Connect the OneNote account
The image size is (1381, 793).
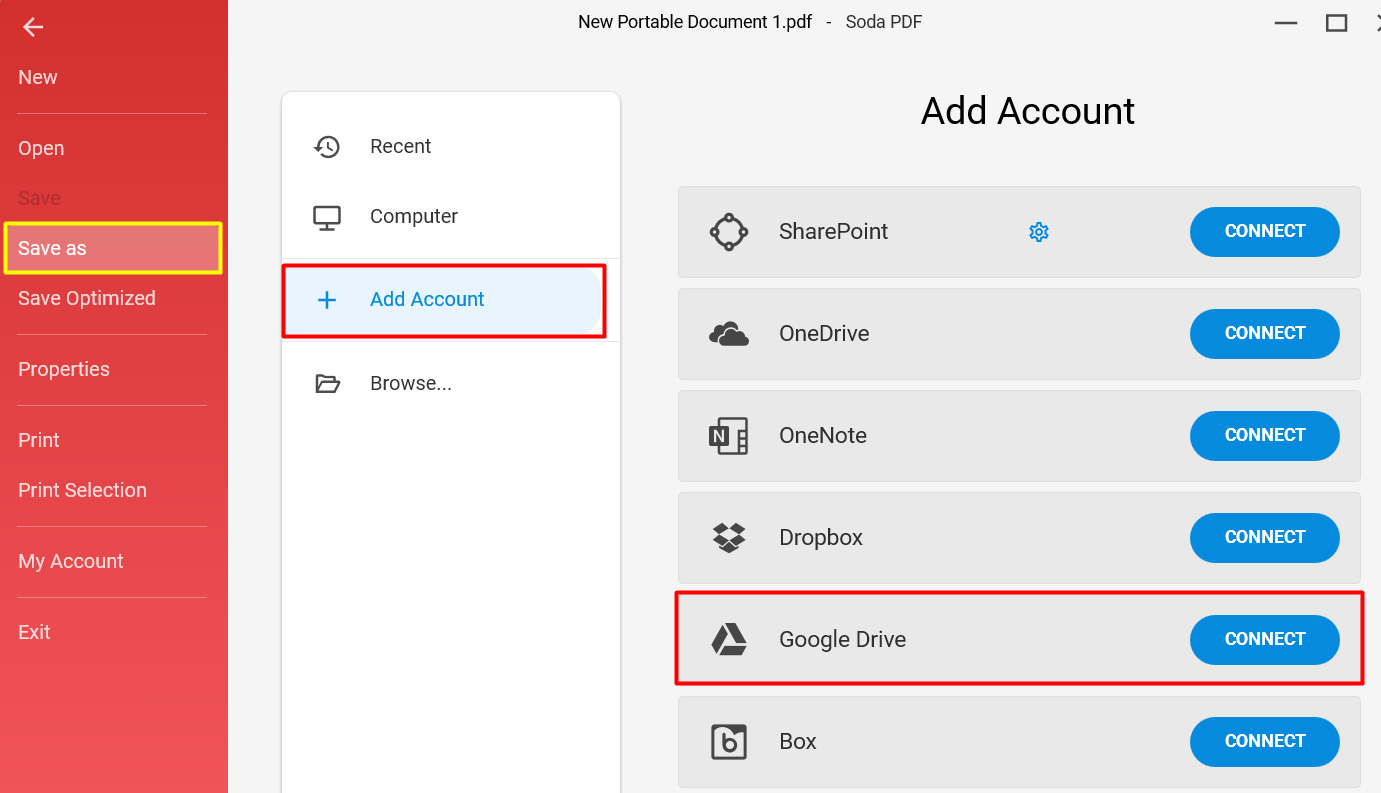tap(1264, 435)
